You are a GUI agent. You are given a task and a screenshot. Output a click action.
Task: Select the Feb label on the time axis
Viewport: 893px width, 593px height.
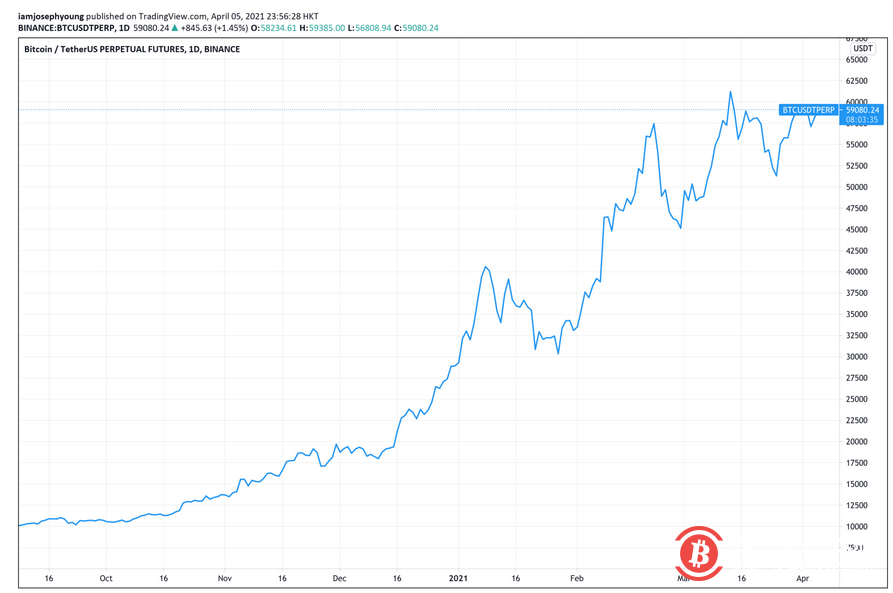(x=576, y=578)
